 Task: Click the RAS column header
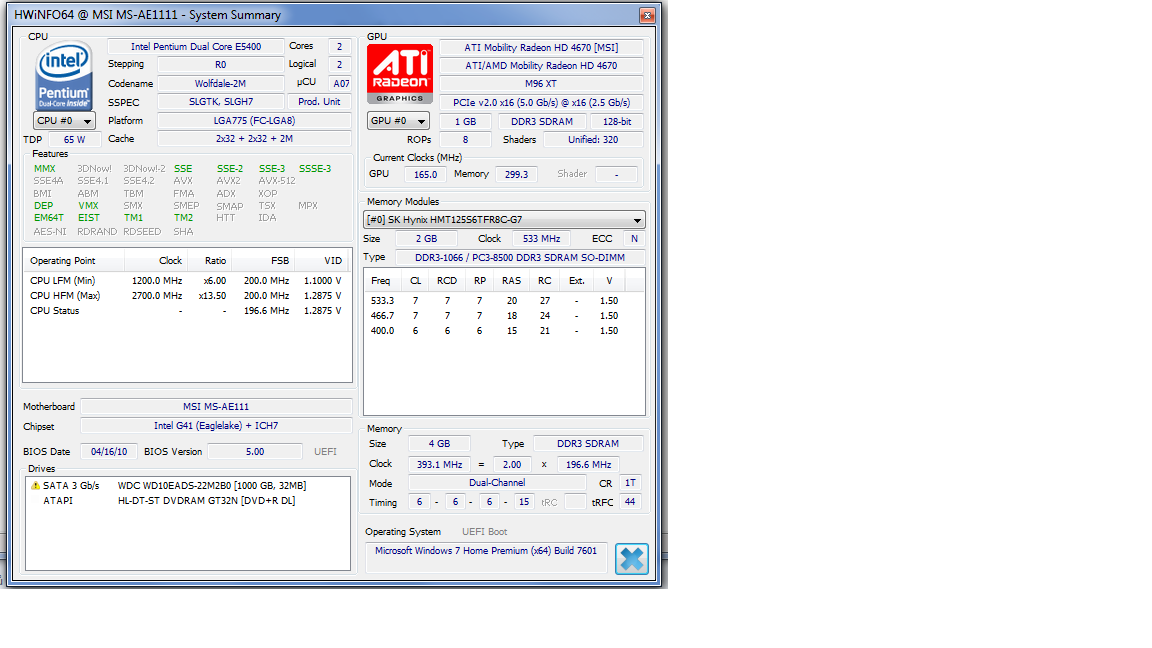[x=511, y=281]
